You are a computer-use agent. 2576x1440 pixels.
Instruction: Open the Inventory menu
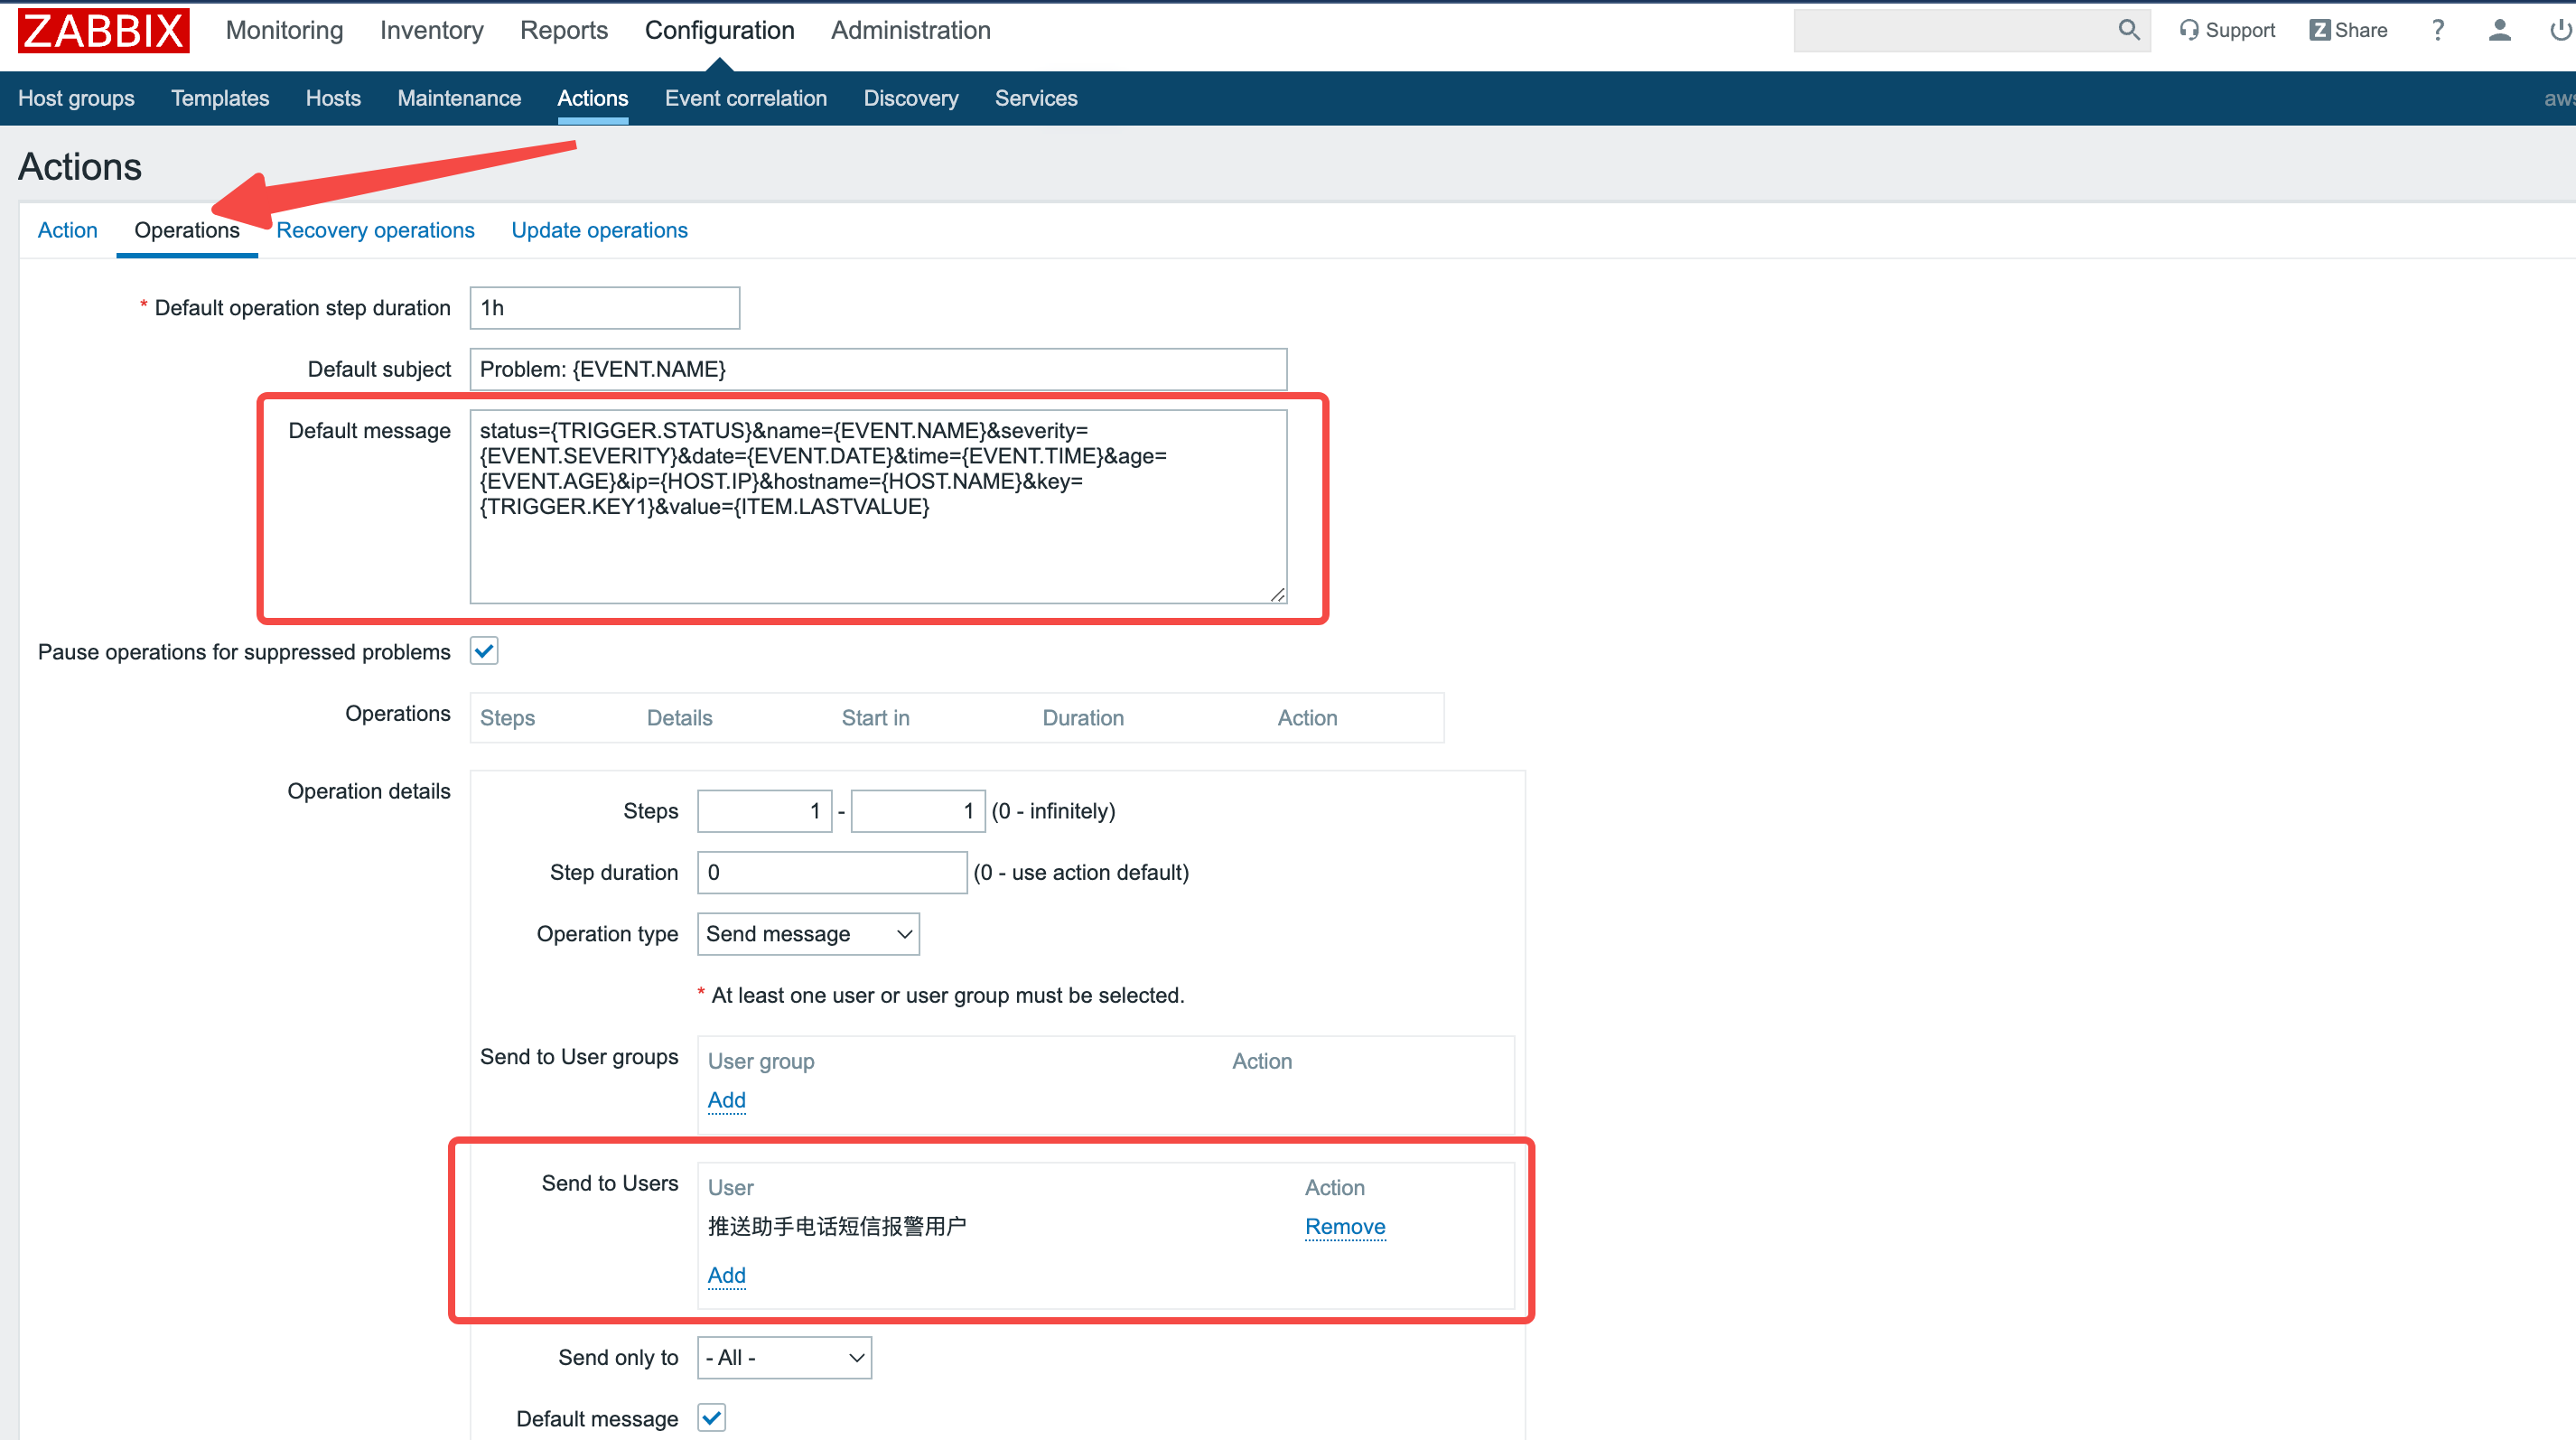(x=431, y=31)
